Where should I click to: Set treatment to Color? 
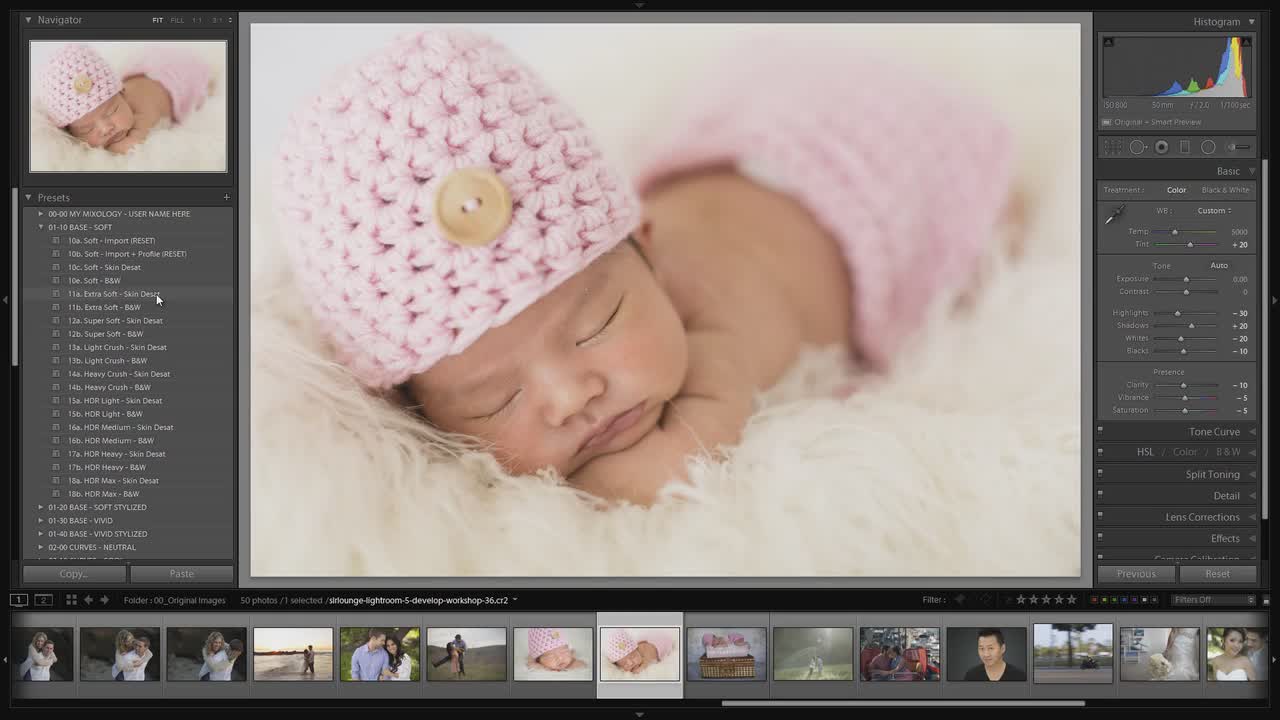click(1176, 190)
